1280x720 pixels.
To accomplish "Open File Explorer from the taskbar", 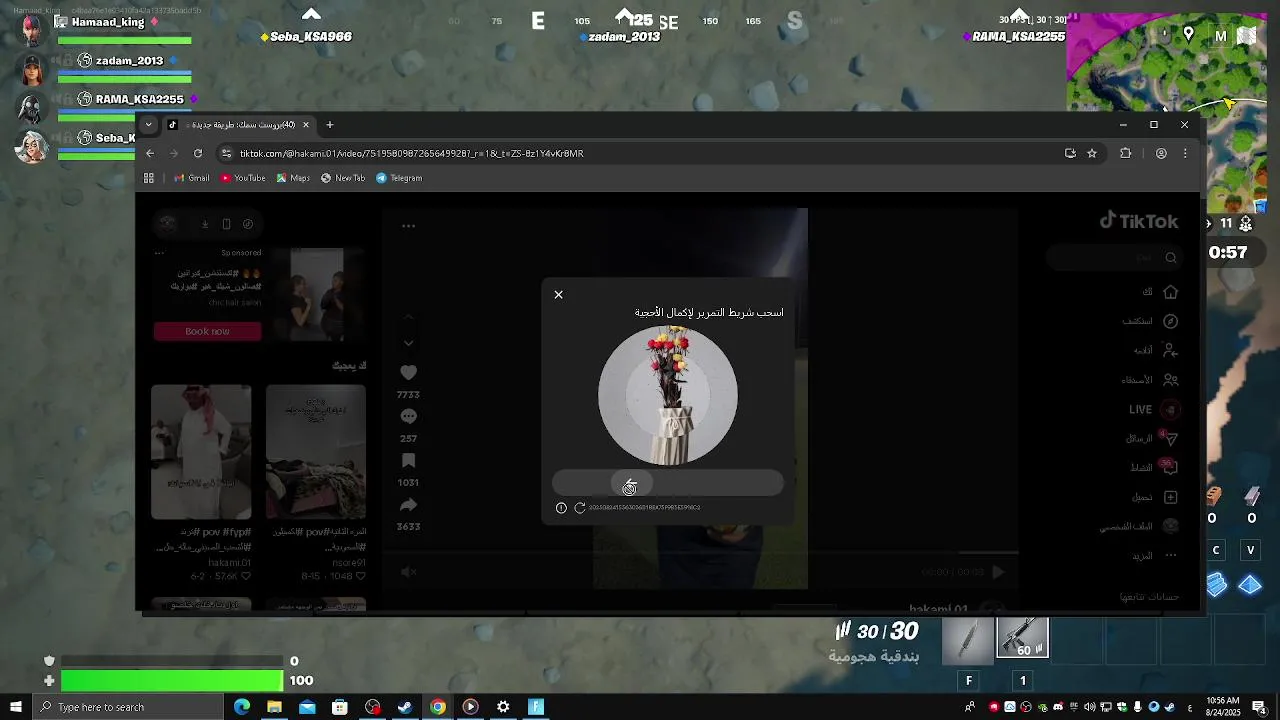I will [x=274, y=707].
